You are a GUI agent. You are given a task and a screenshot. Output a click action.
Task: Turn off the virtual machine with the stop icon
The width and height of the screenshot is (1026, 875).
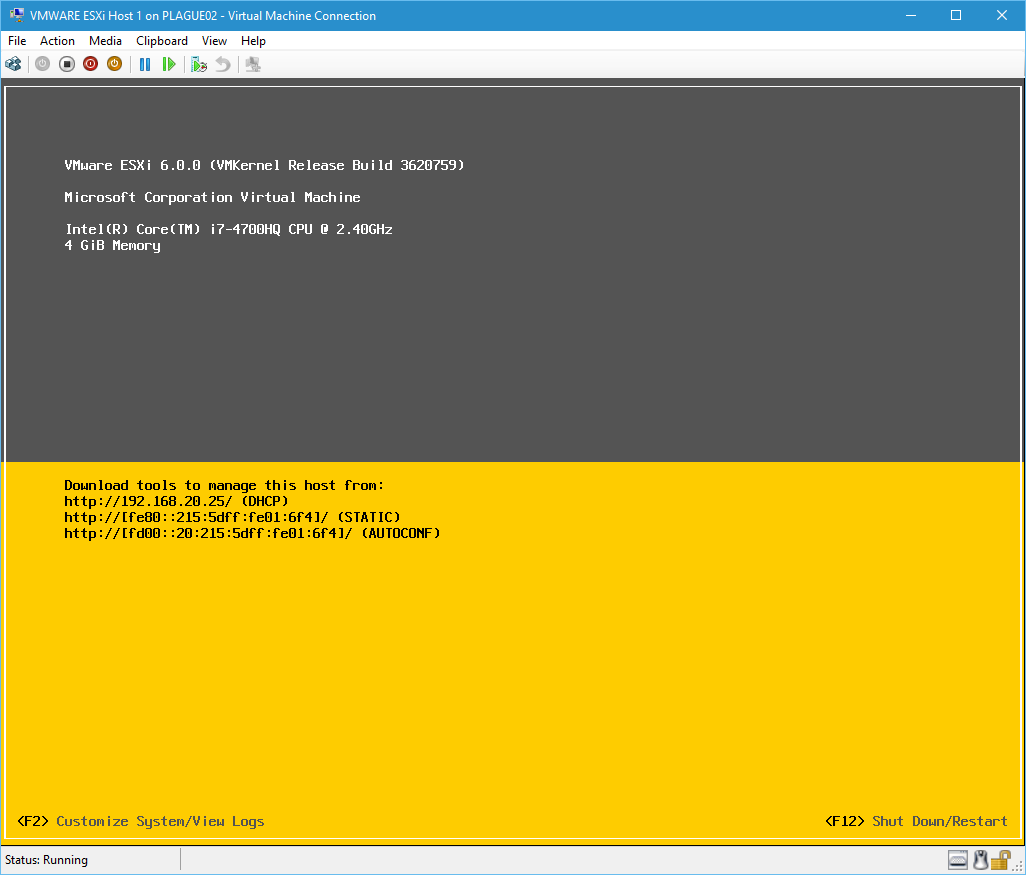[67, 64]
